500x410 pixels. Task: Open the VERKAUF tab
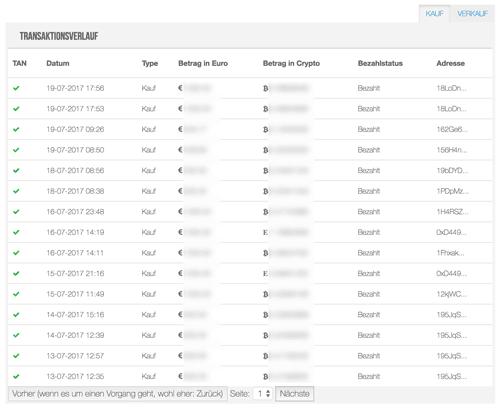click(x=472, y=14)
